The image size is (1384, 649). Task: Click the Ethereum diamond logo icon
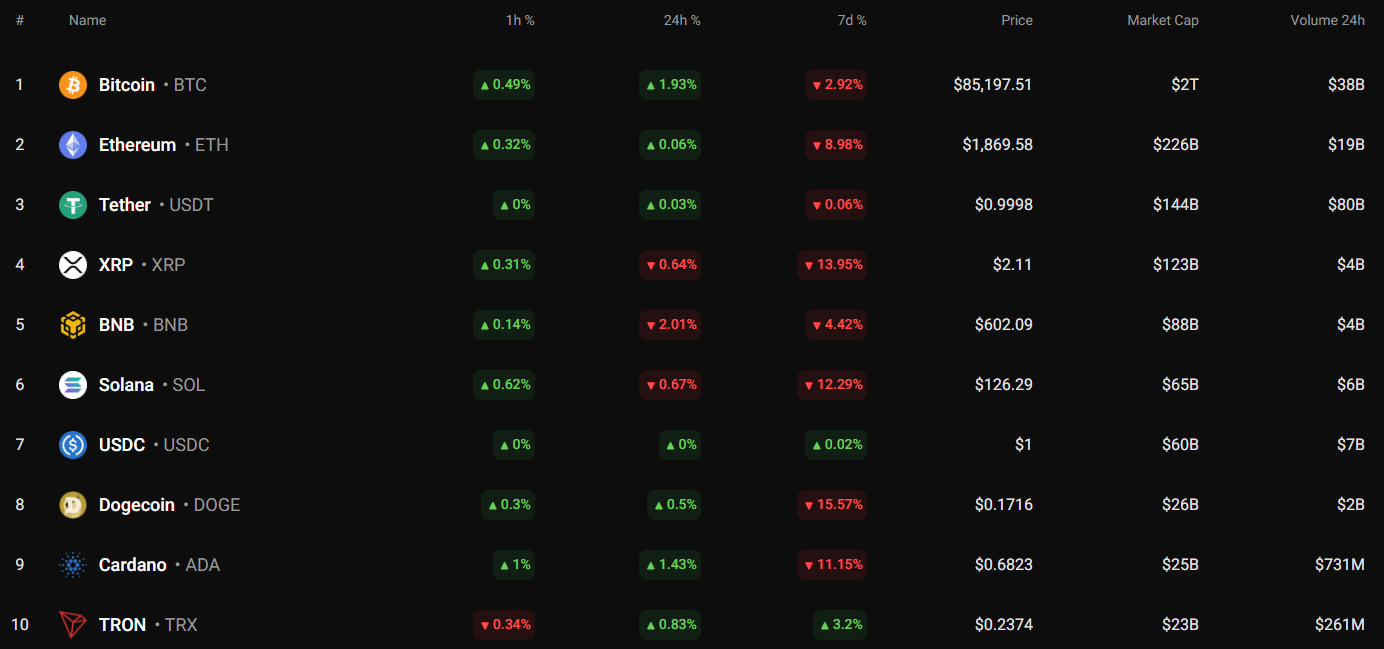pyautogui.click(x=73, y=145)
